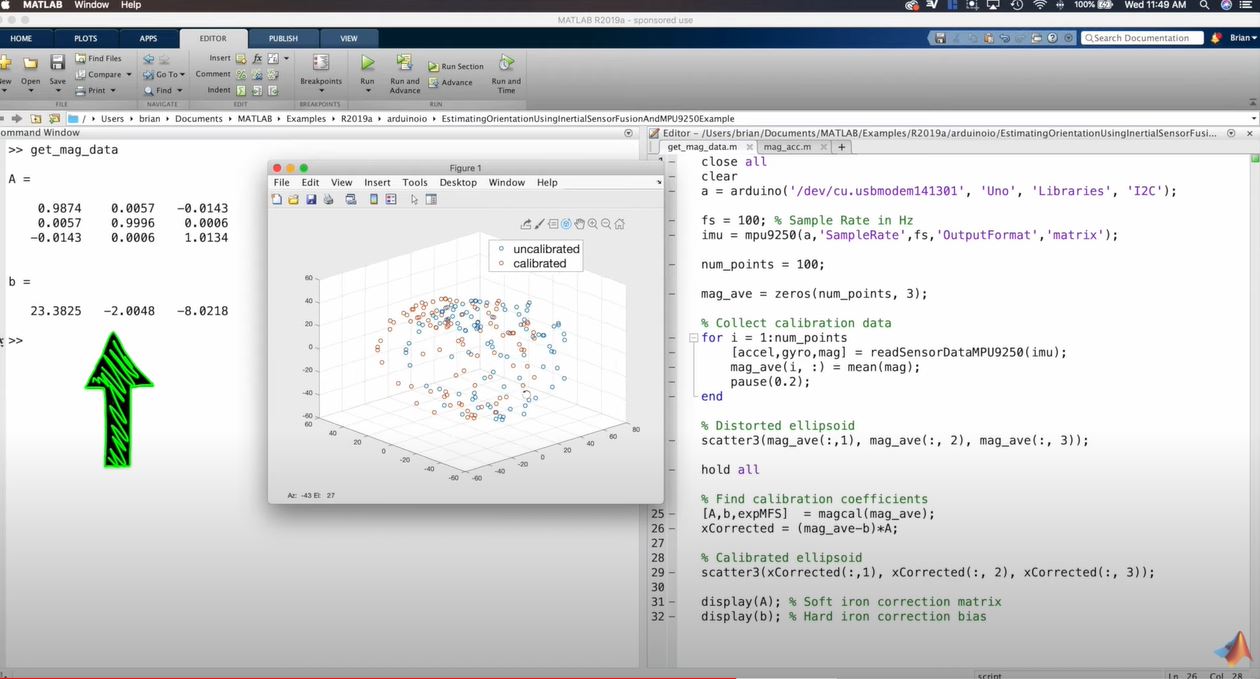Switch to the APPS ribbon tab
Viewport: 1260px width, 679px height.
(x=148, y=39)
